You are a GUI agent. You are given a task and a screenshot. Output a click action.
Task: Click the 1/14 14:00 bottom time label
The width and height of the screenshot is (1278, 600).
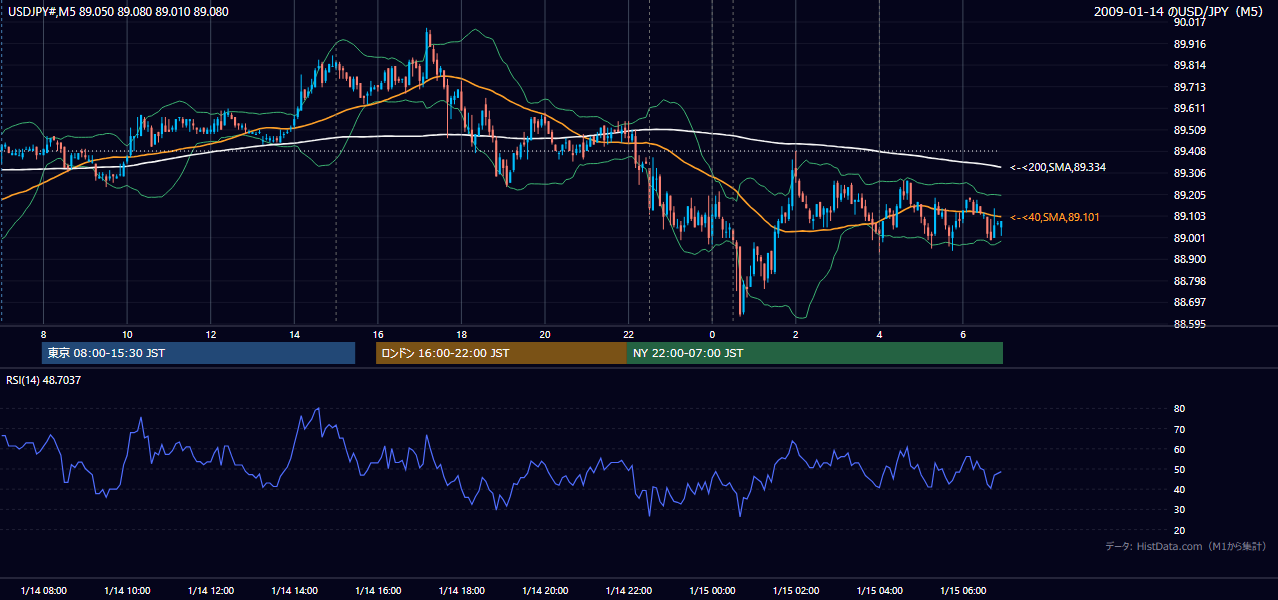pos(294,591)
